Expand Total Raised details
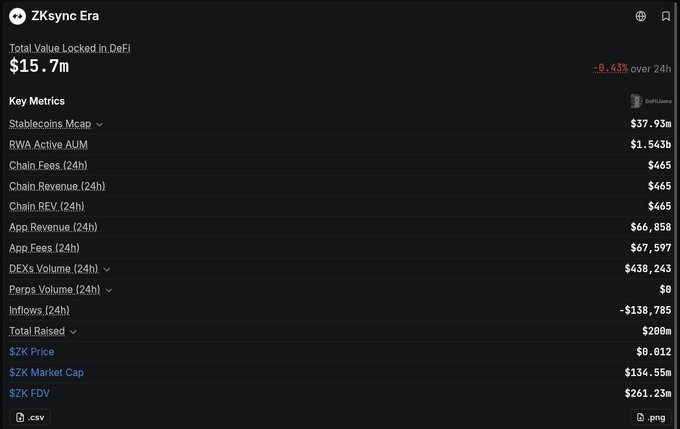 click(x=73, y=332)
